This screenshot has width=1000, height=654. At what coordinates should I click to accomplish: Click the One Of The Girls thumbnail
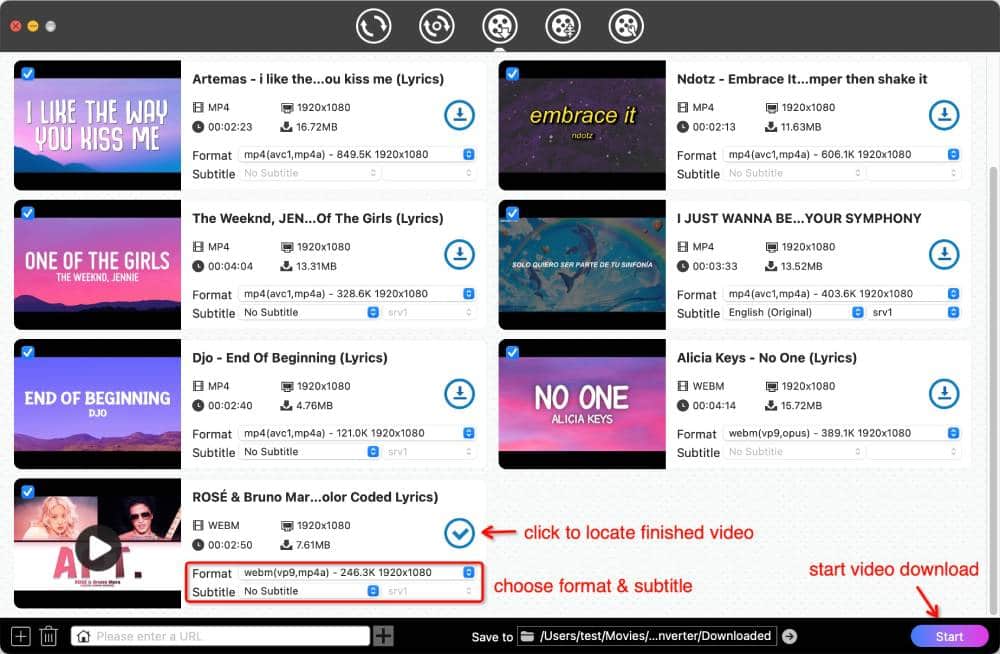(x=98, y=265)
